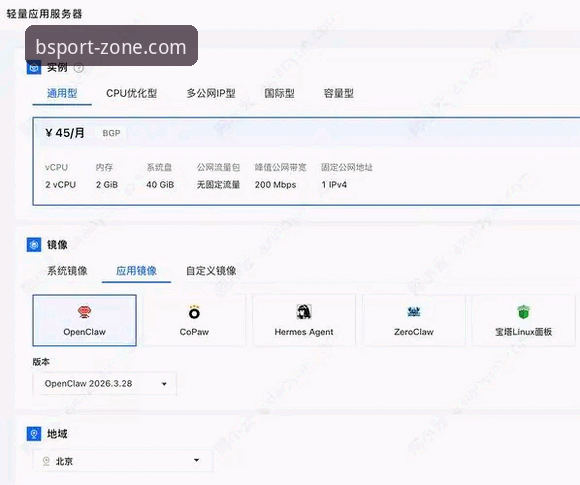Select the 应用镜像 tab
Viewport: 580px width, 485px height.
(136, 271)
